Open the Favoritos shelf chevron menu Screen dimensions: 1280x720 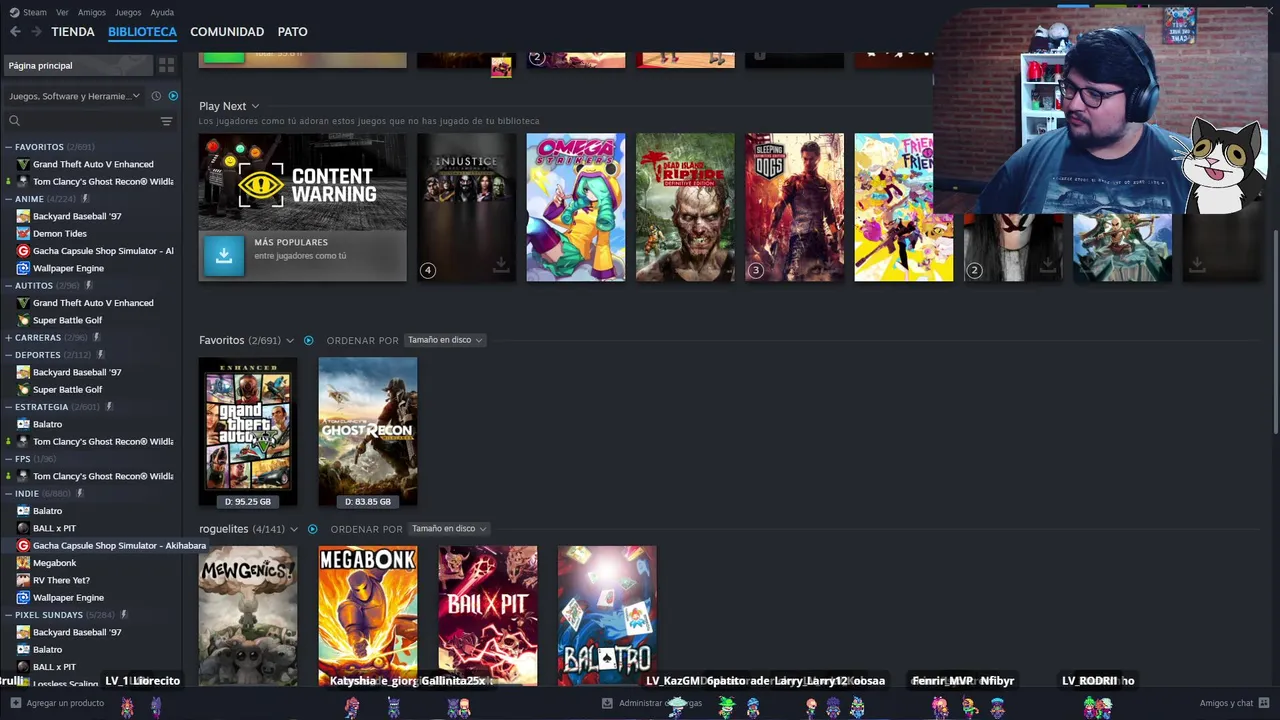[x=290, y=341]
